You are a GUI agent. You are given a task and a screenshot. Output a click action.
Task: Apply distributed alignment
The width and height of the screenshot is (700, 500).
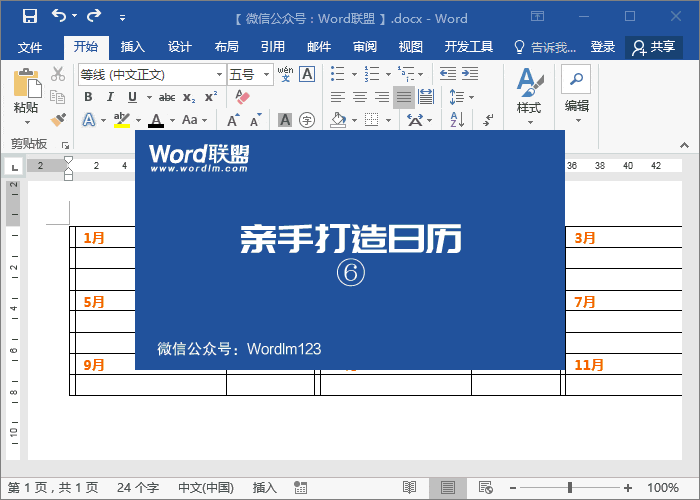tap(426, 97)
